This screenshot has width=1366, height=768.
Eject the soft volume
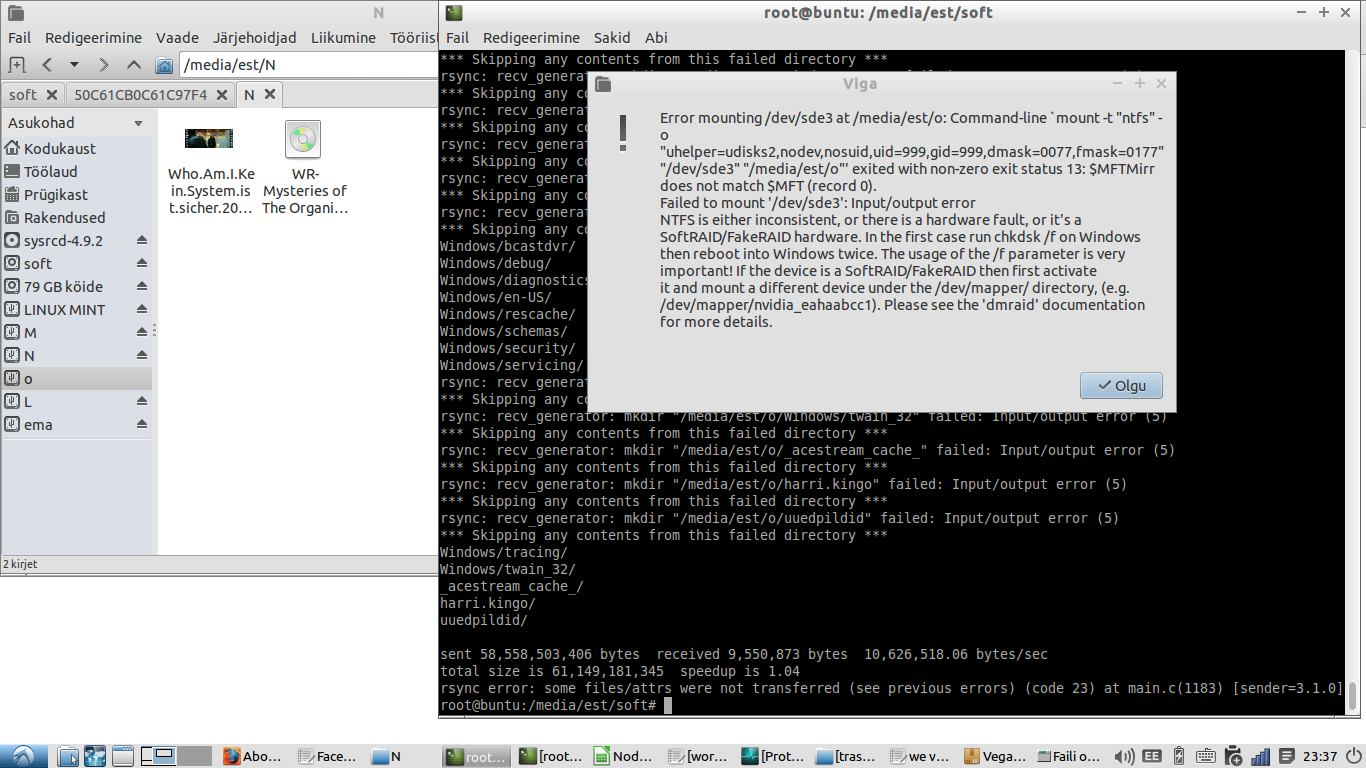[141, 263]
